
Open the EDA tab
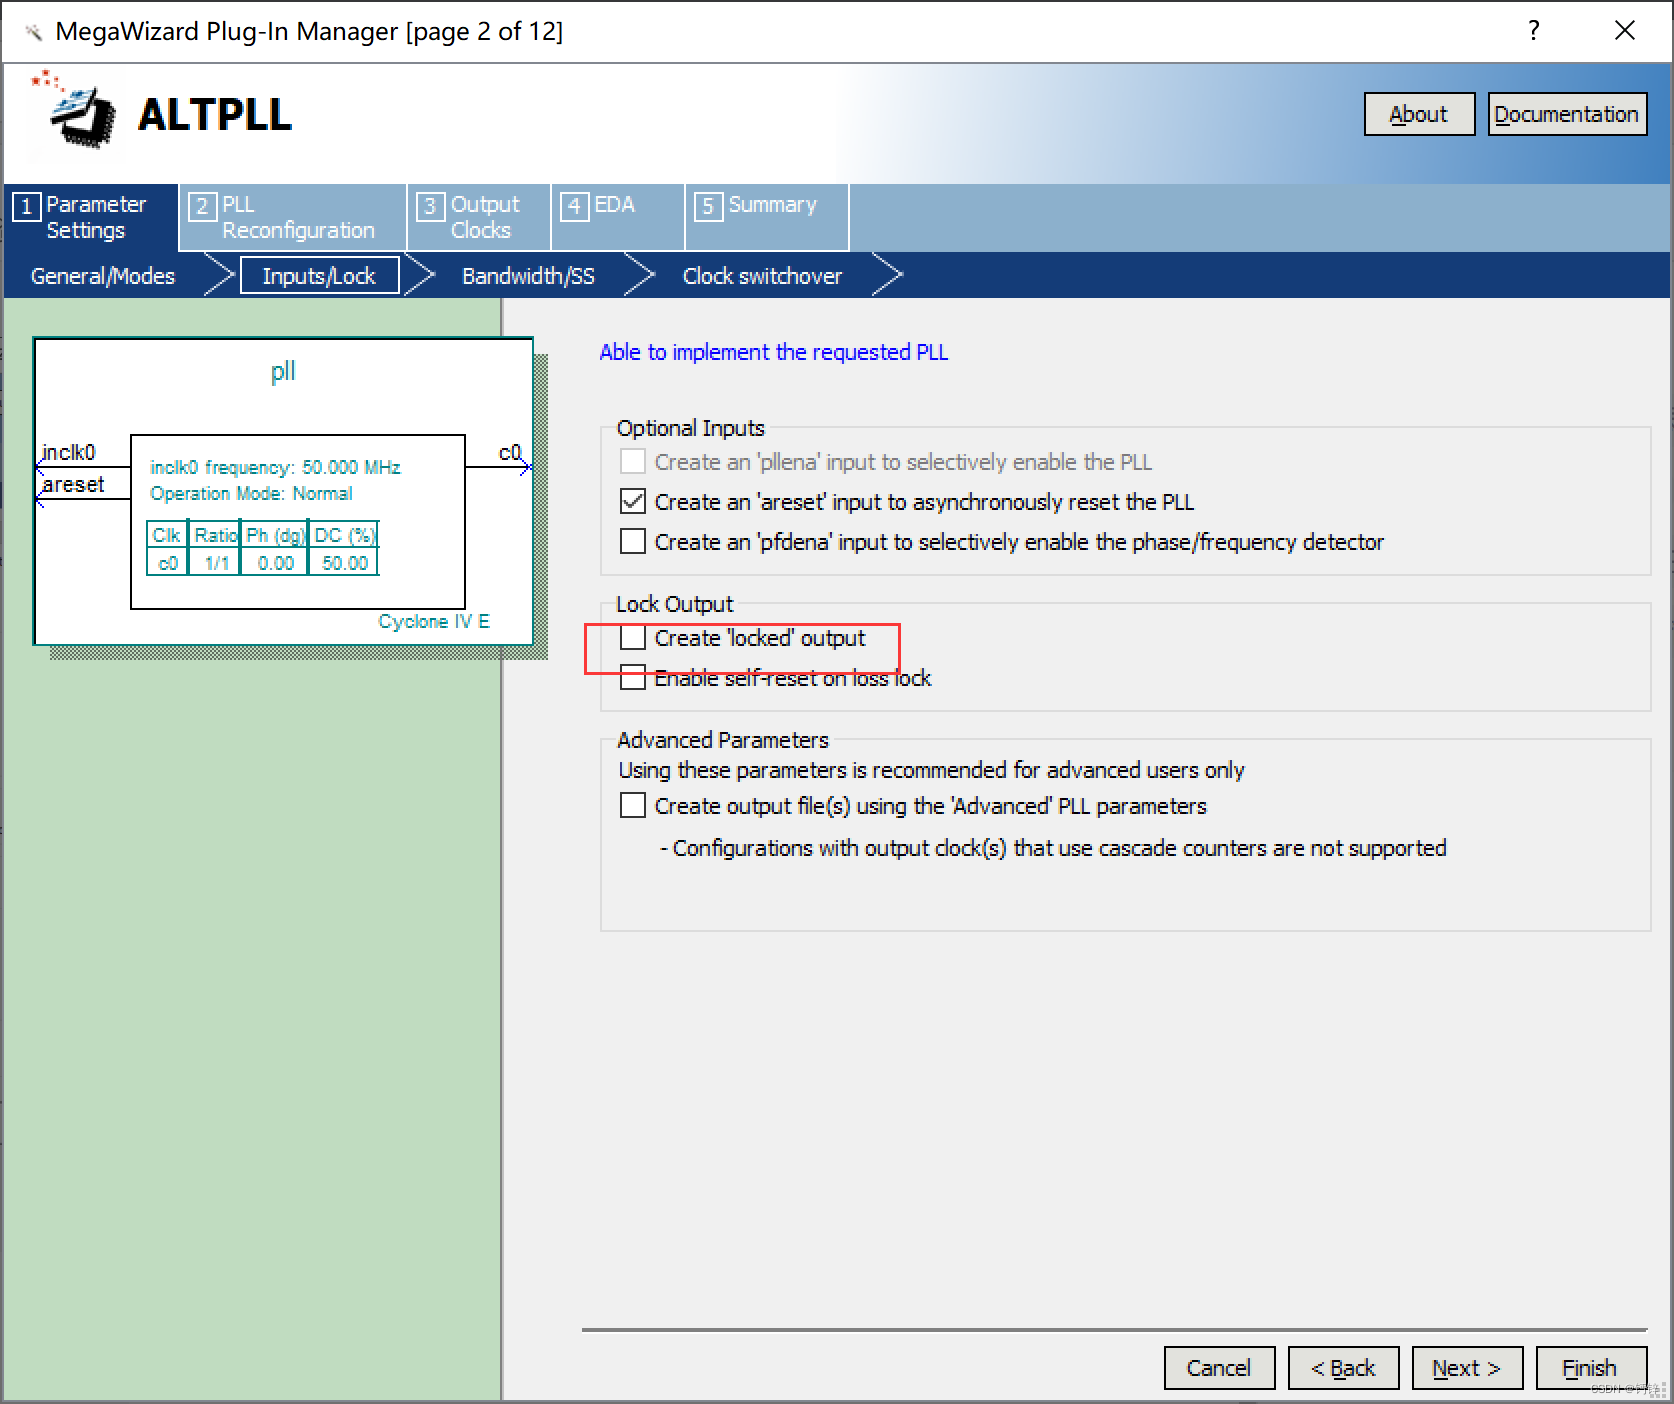click(x=618, y=217)
